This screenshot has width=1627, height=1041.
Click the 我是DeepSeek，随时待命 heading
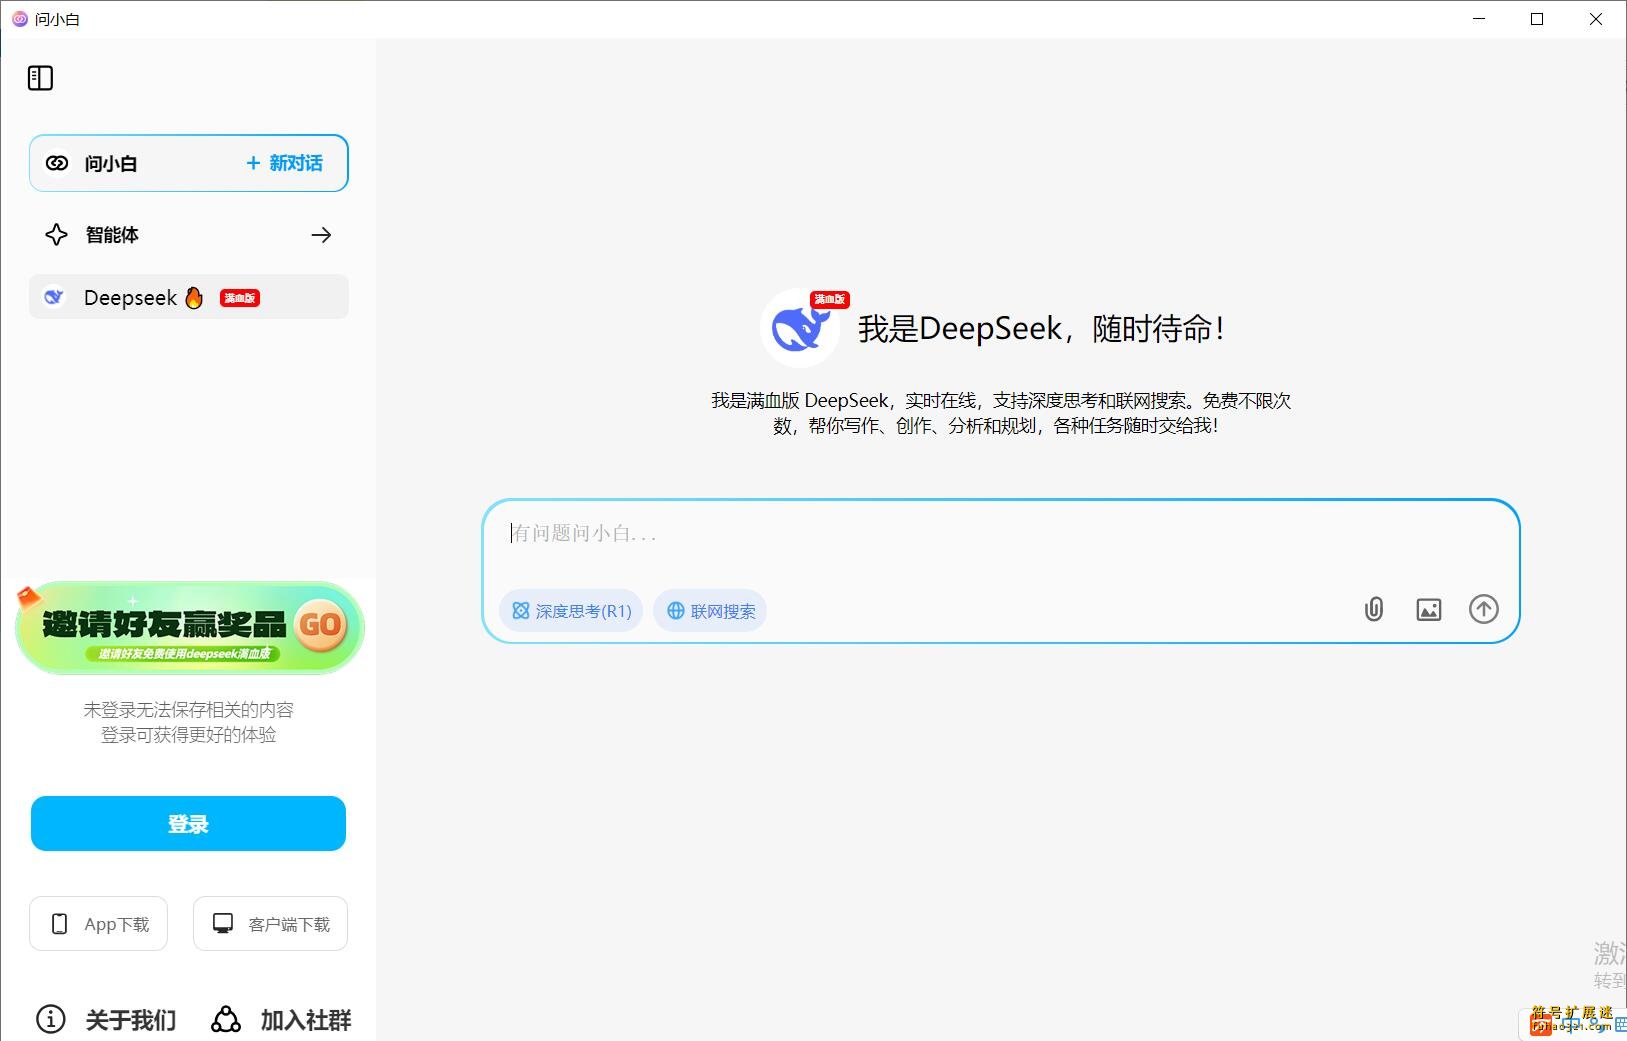tap(1042, 328)
